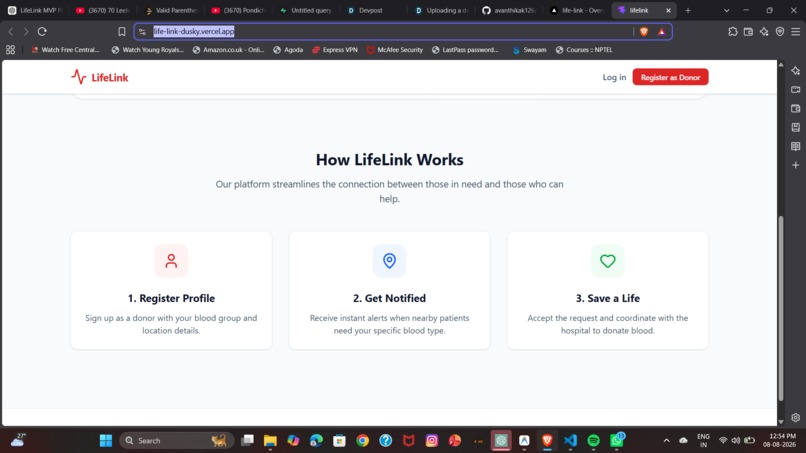This screenshot has height=453, width=806.
Task: Switch to the Uploading a d... tab
Action: pos(442,10)
